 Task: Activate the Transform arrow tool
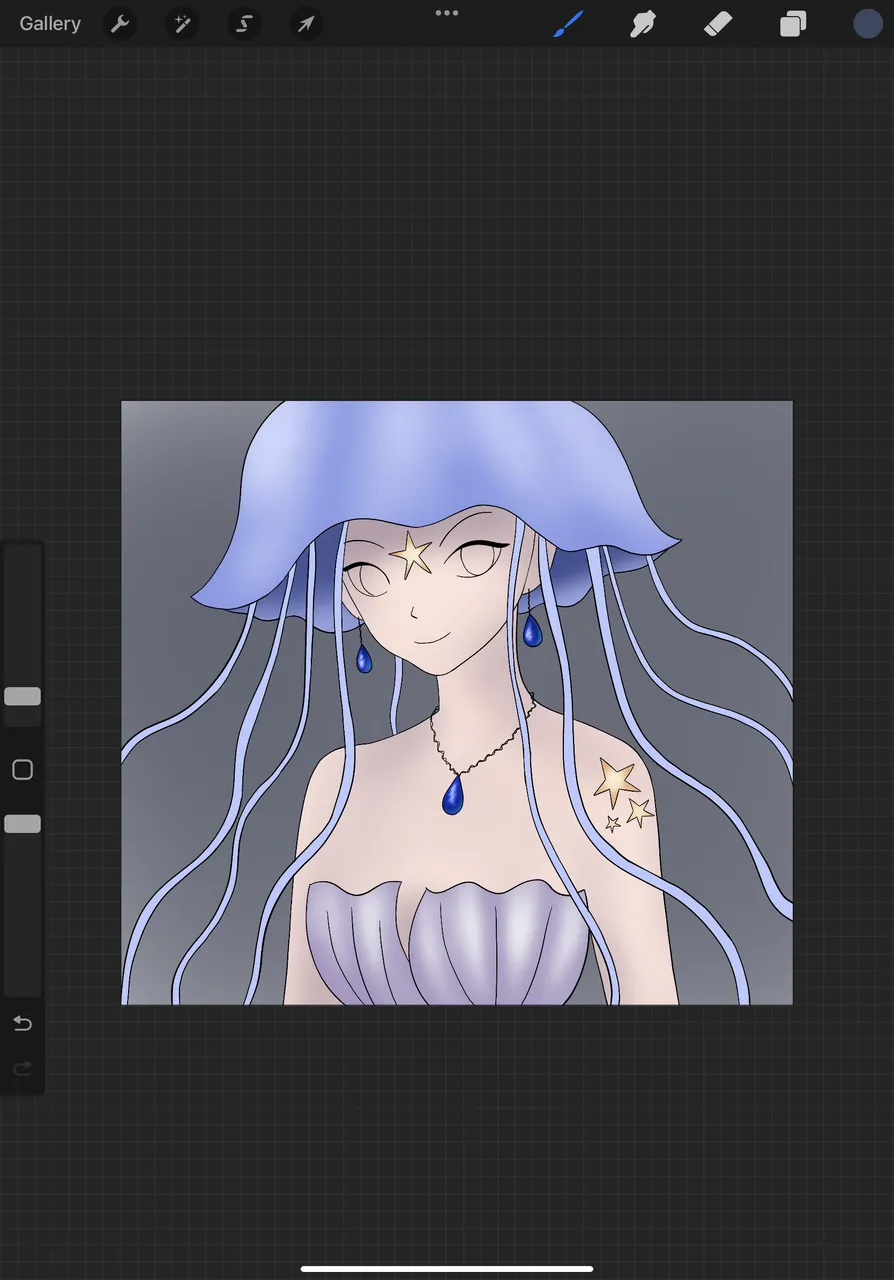point(306,24)
